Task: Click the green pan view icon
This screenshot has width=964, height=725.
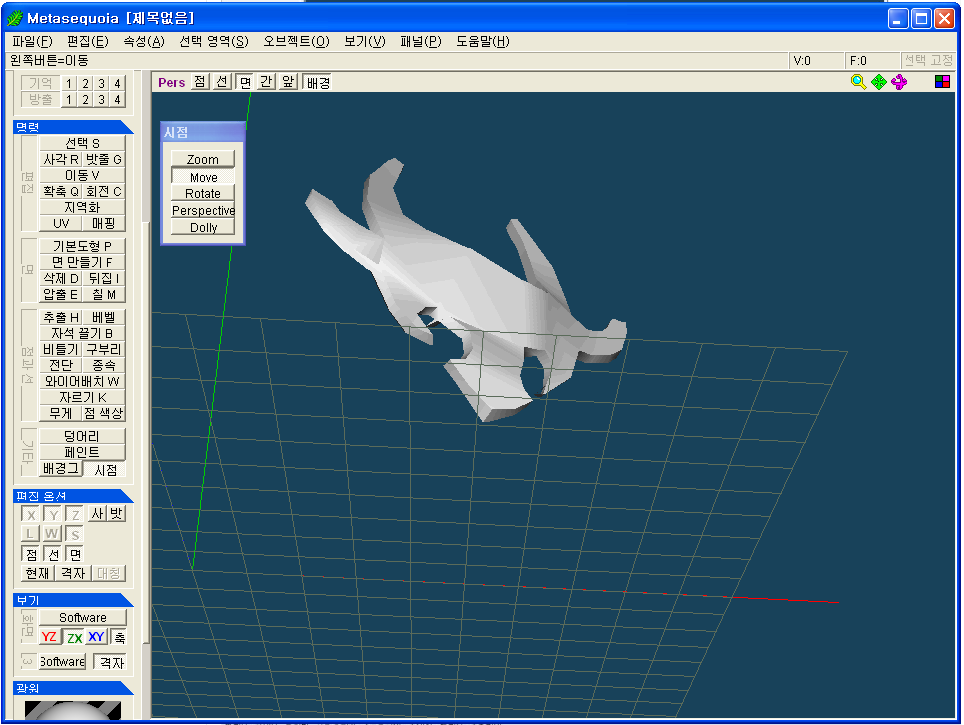Action: click(878, 82)
